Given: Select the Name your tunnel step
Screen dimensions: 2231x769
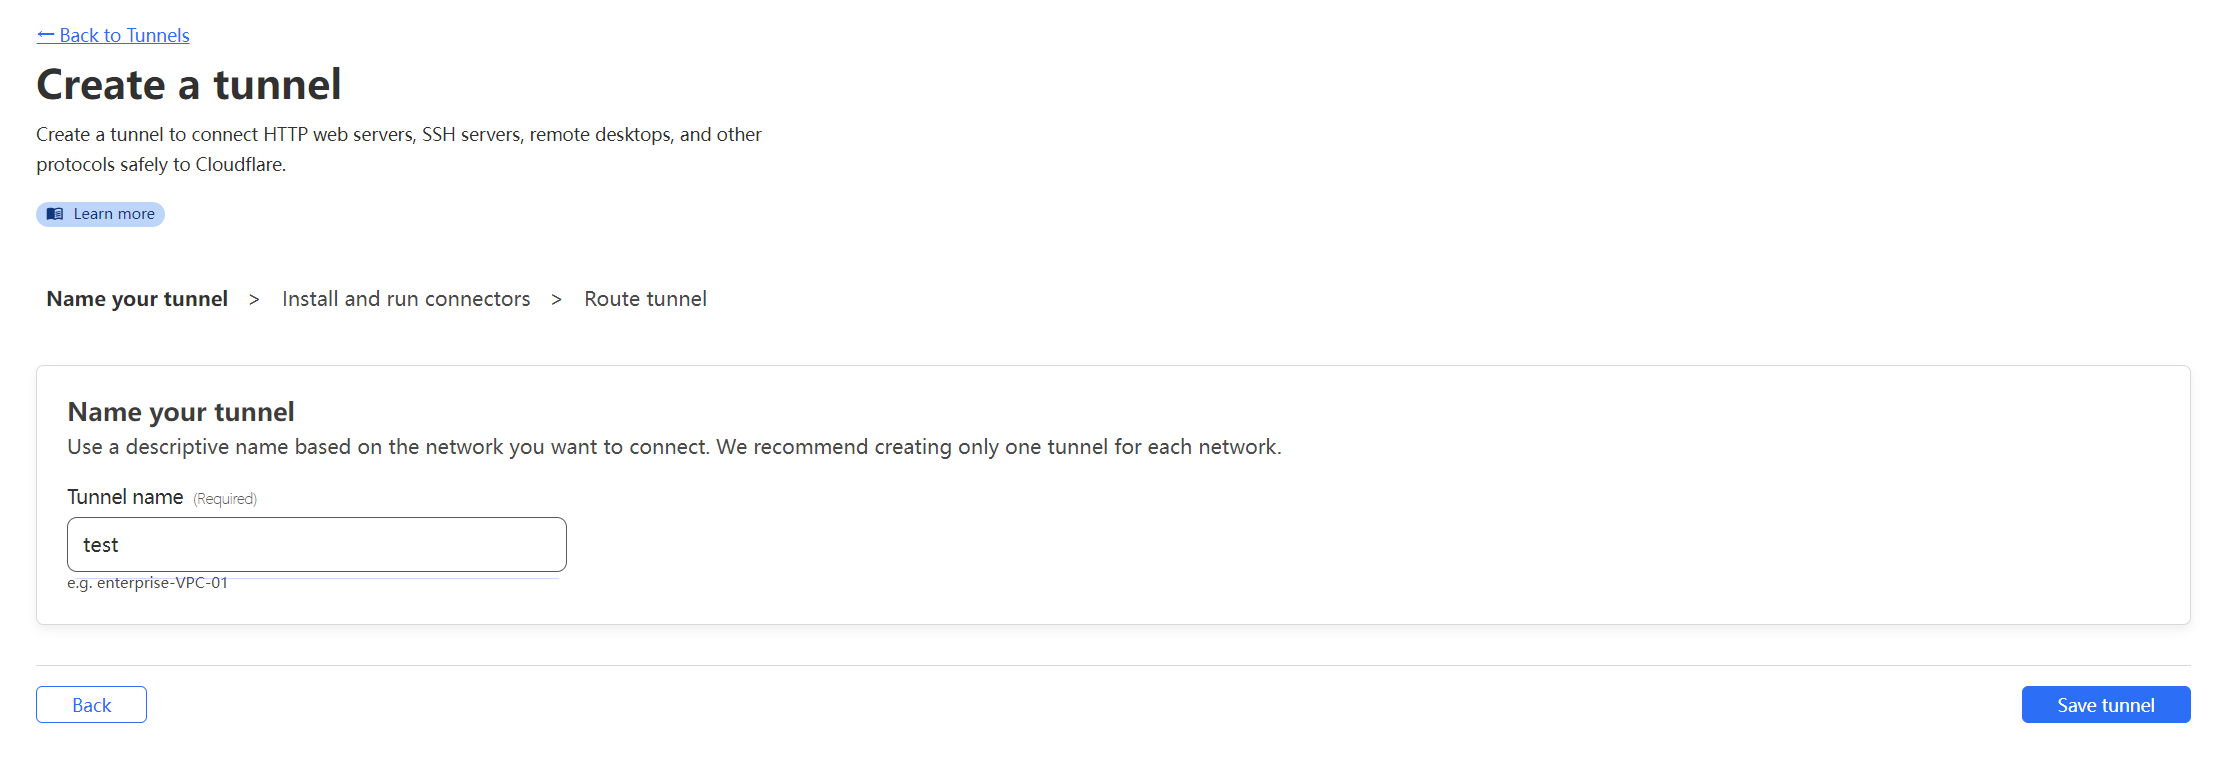Looking at the screenshot, I should 137,299.
